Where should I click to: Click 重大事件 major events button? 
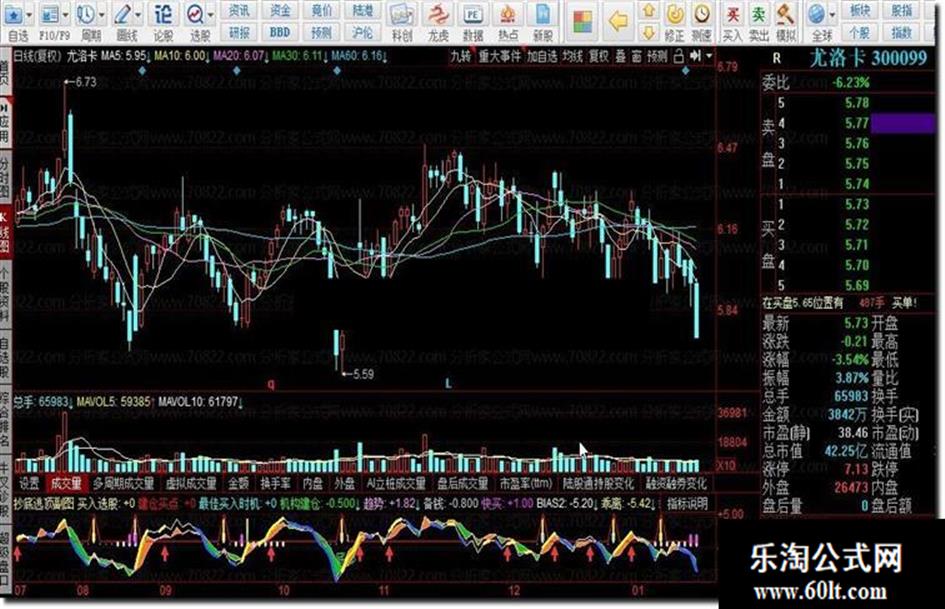coord(499,57)
